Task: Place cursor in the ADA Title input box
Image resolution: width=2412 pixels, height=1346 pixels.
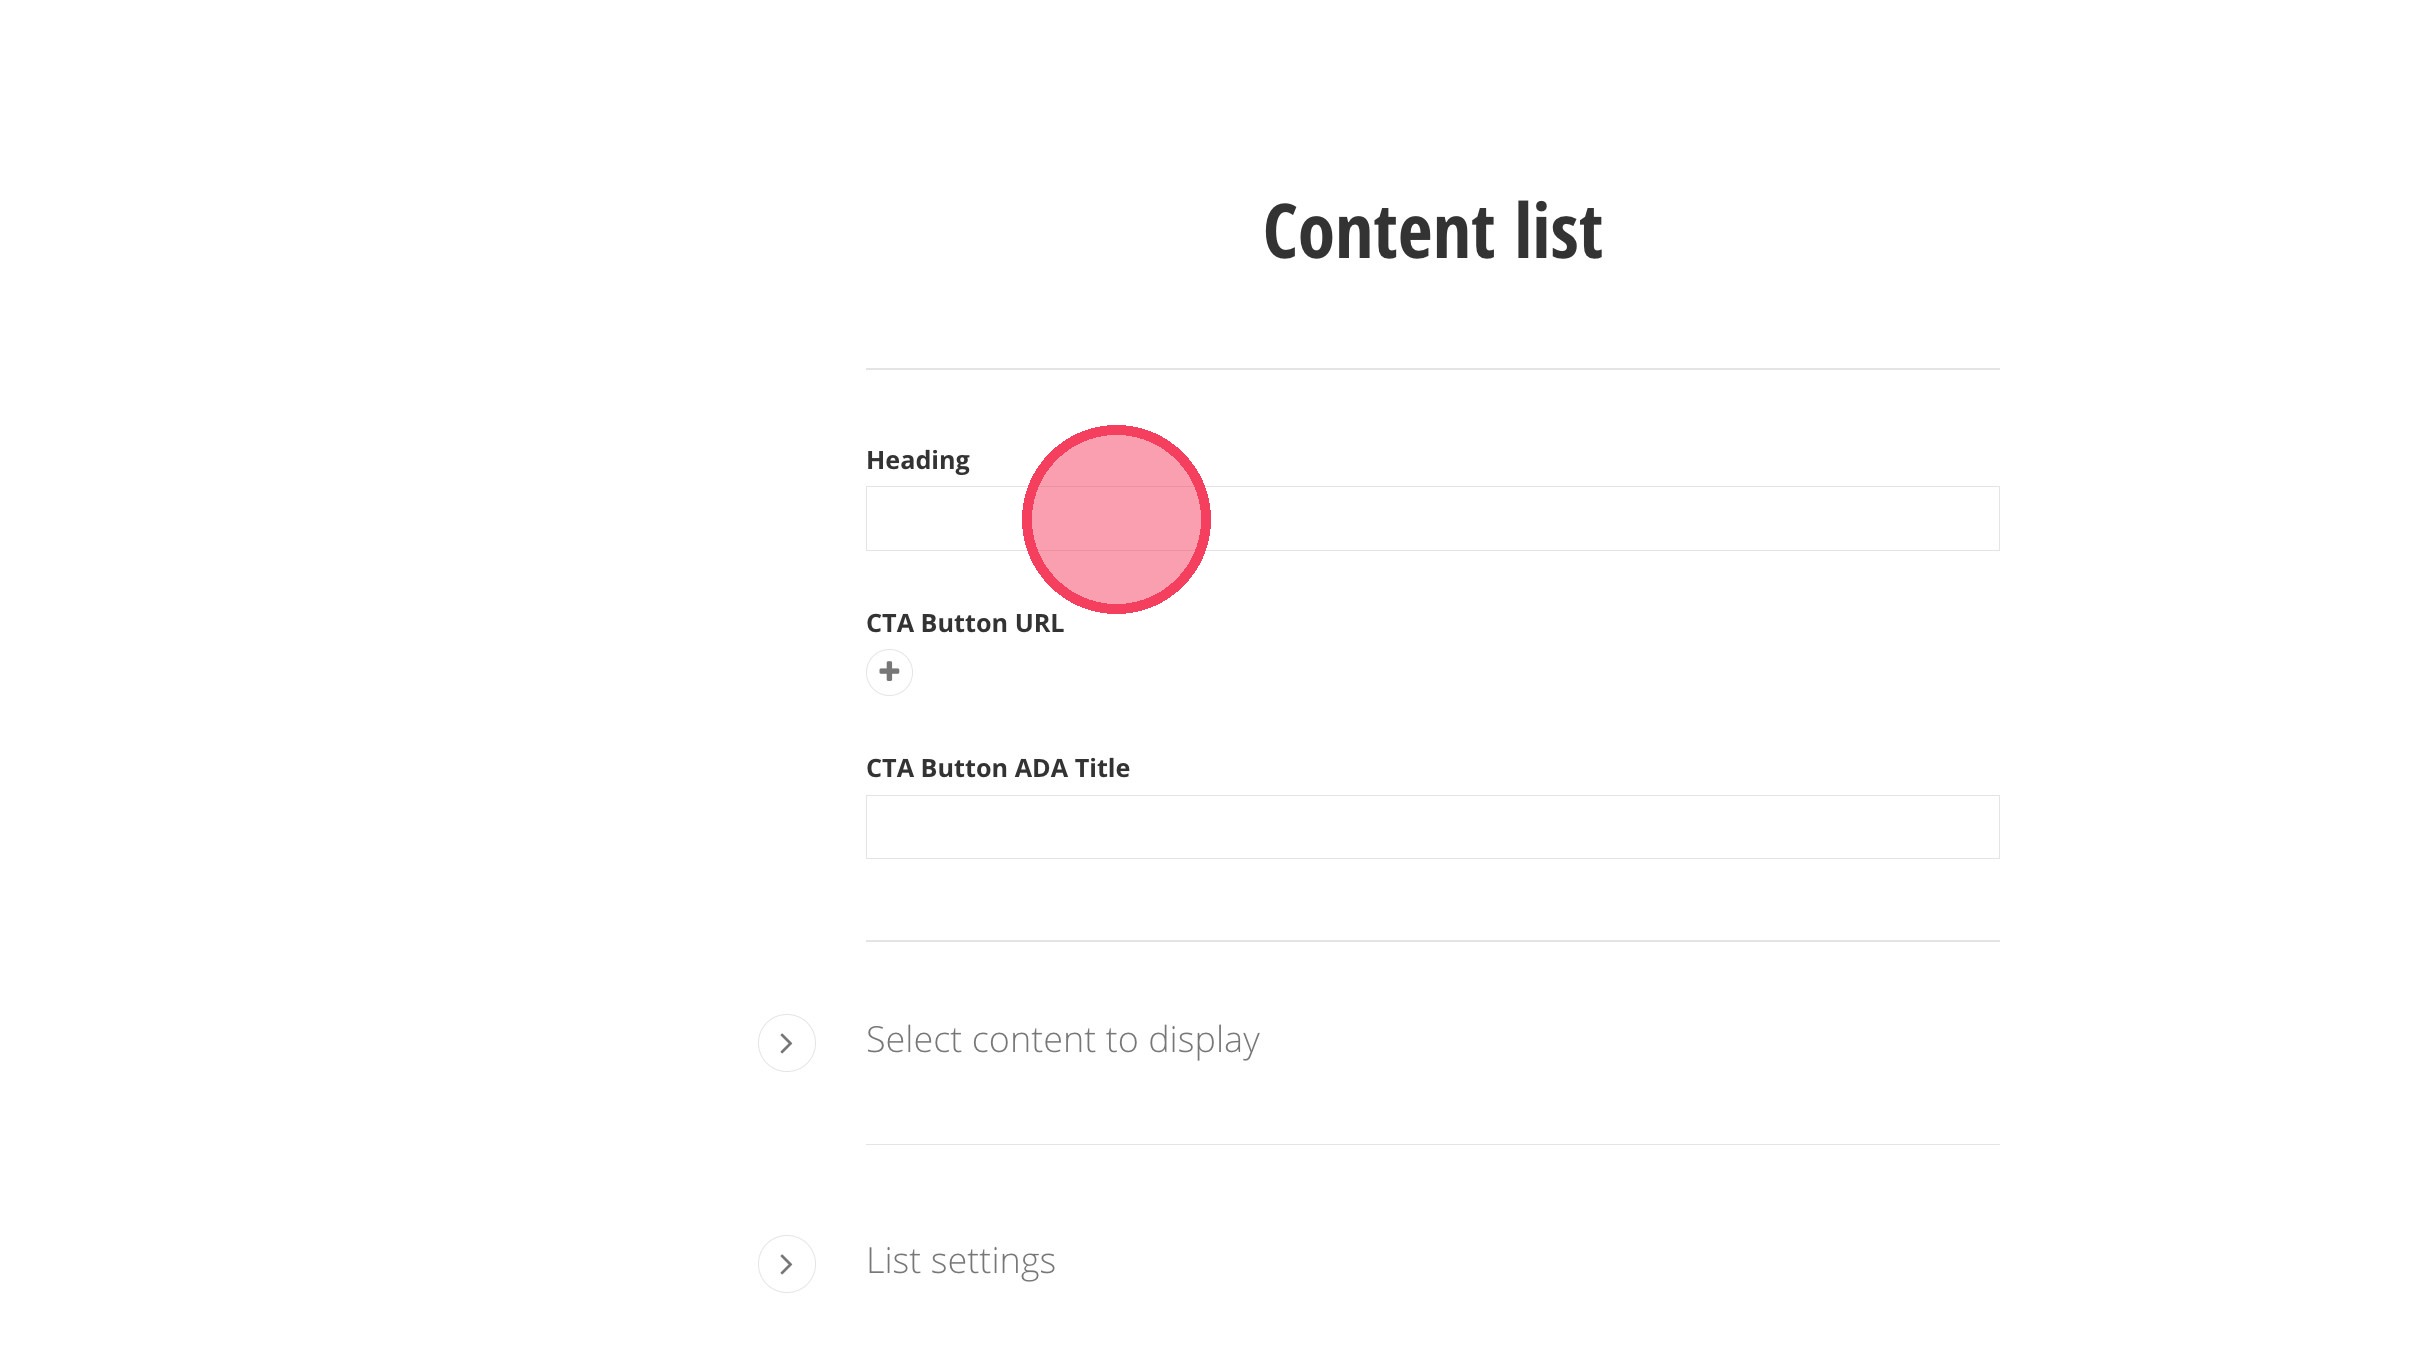Action: pyautogui.click(x=1432, y=827)
